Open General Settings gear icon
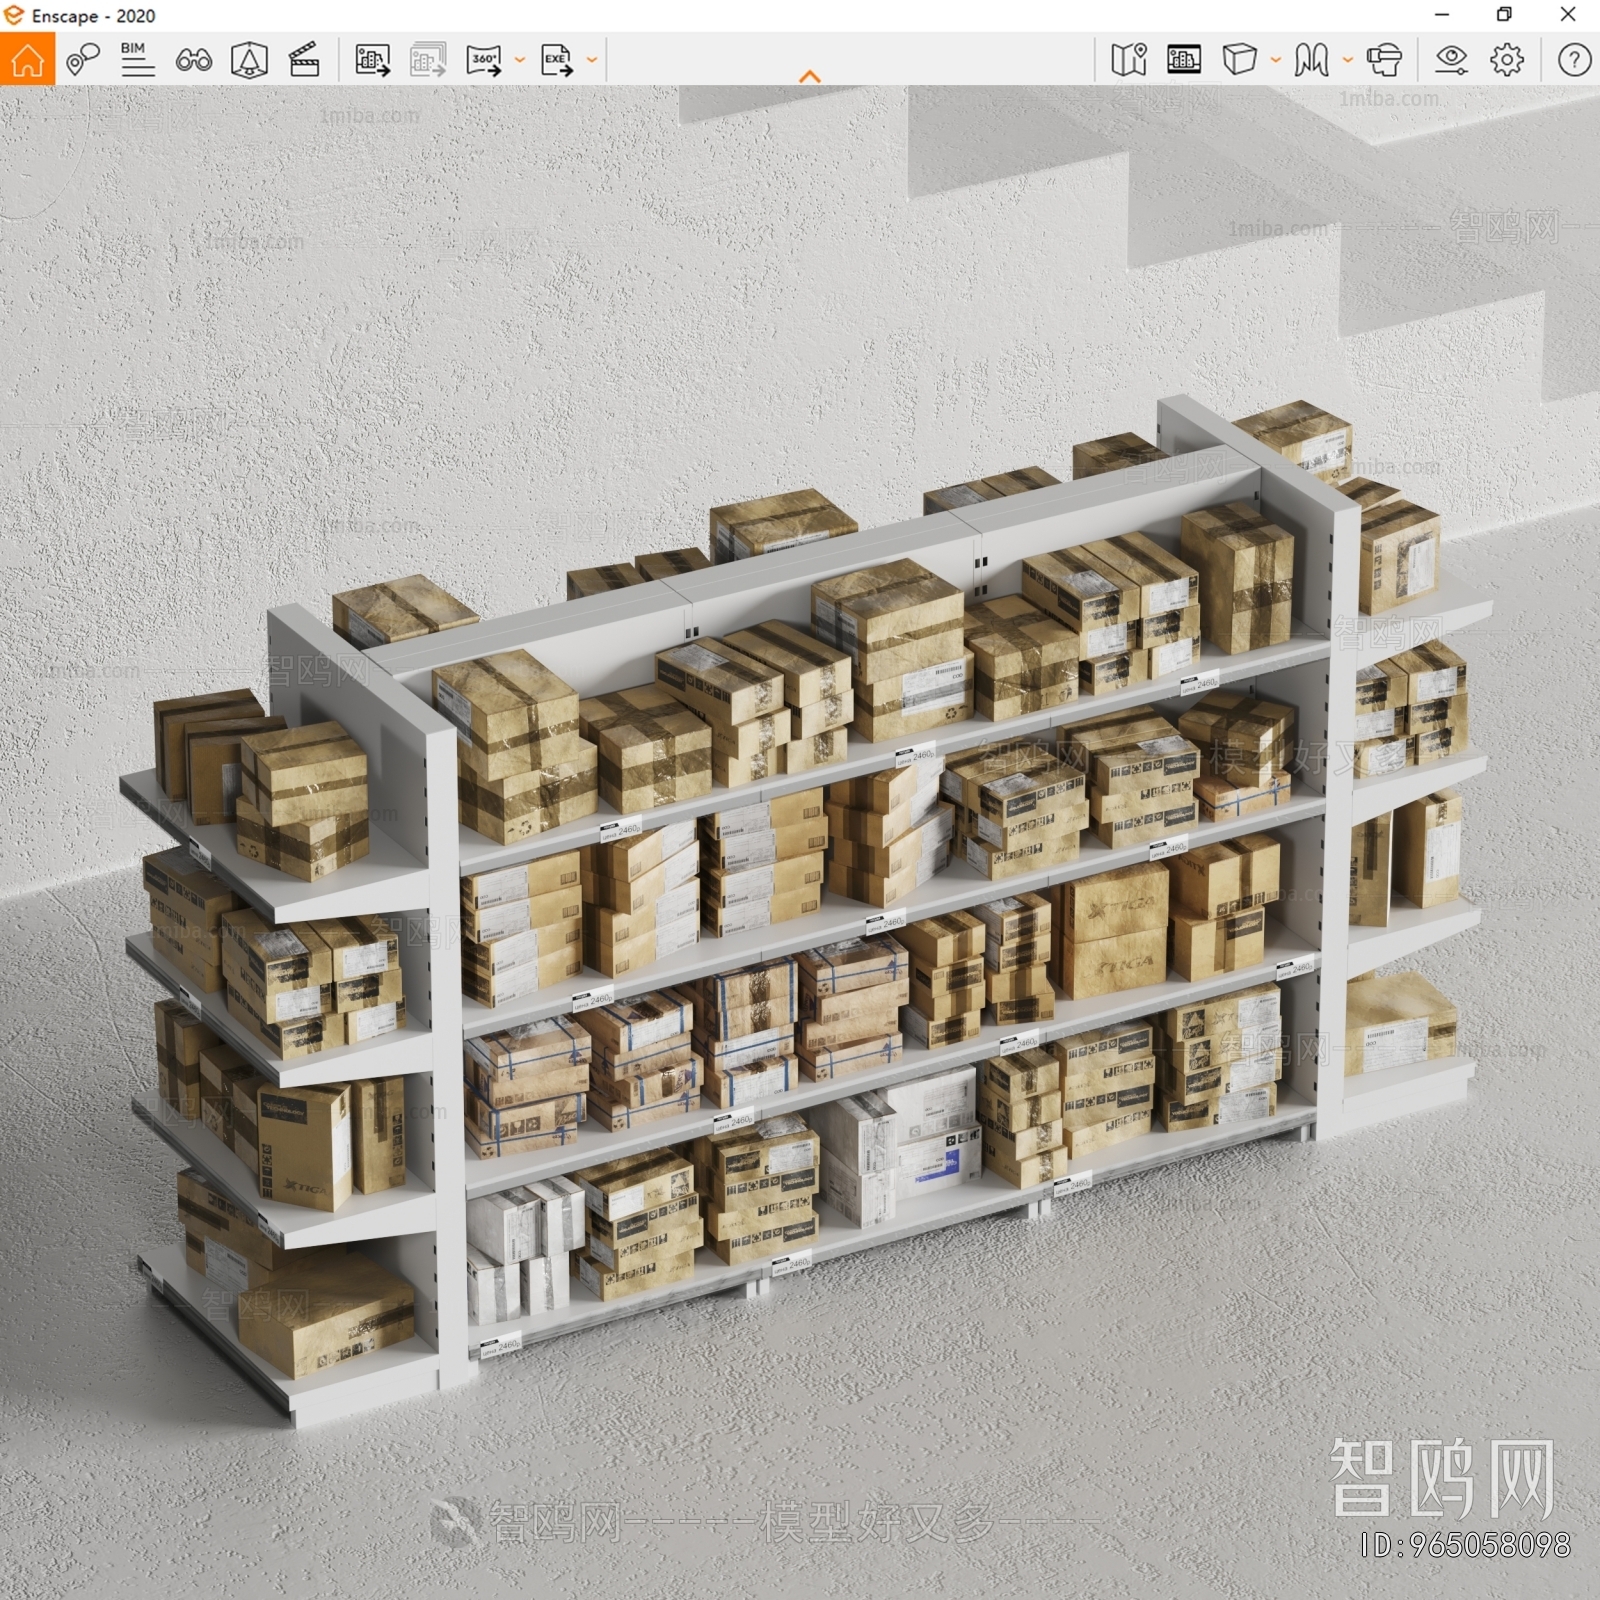 [x=1507, y=60]
